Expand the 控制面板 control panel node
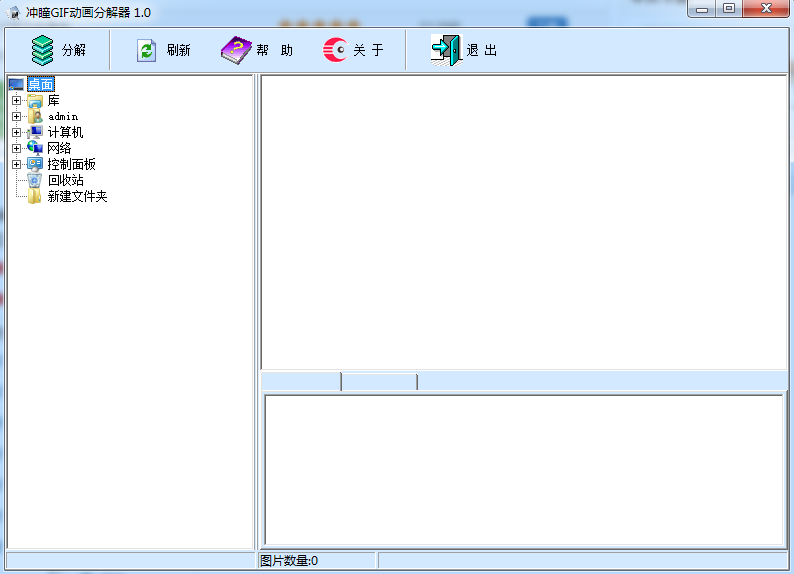Image resolution: width=794 pixels, height=574 pixels. [16, 164]
